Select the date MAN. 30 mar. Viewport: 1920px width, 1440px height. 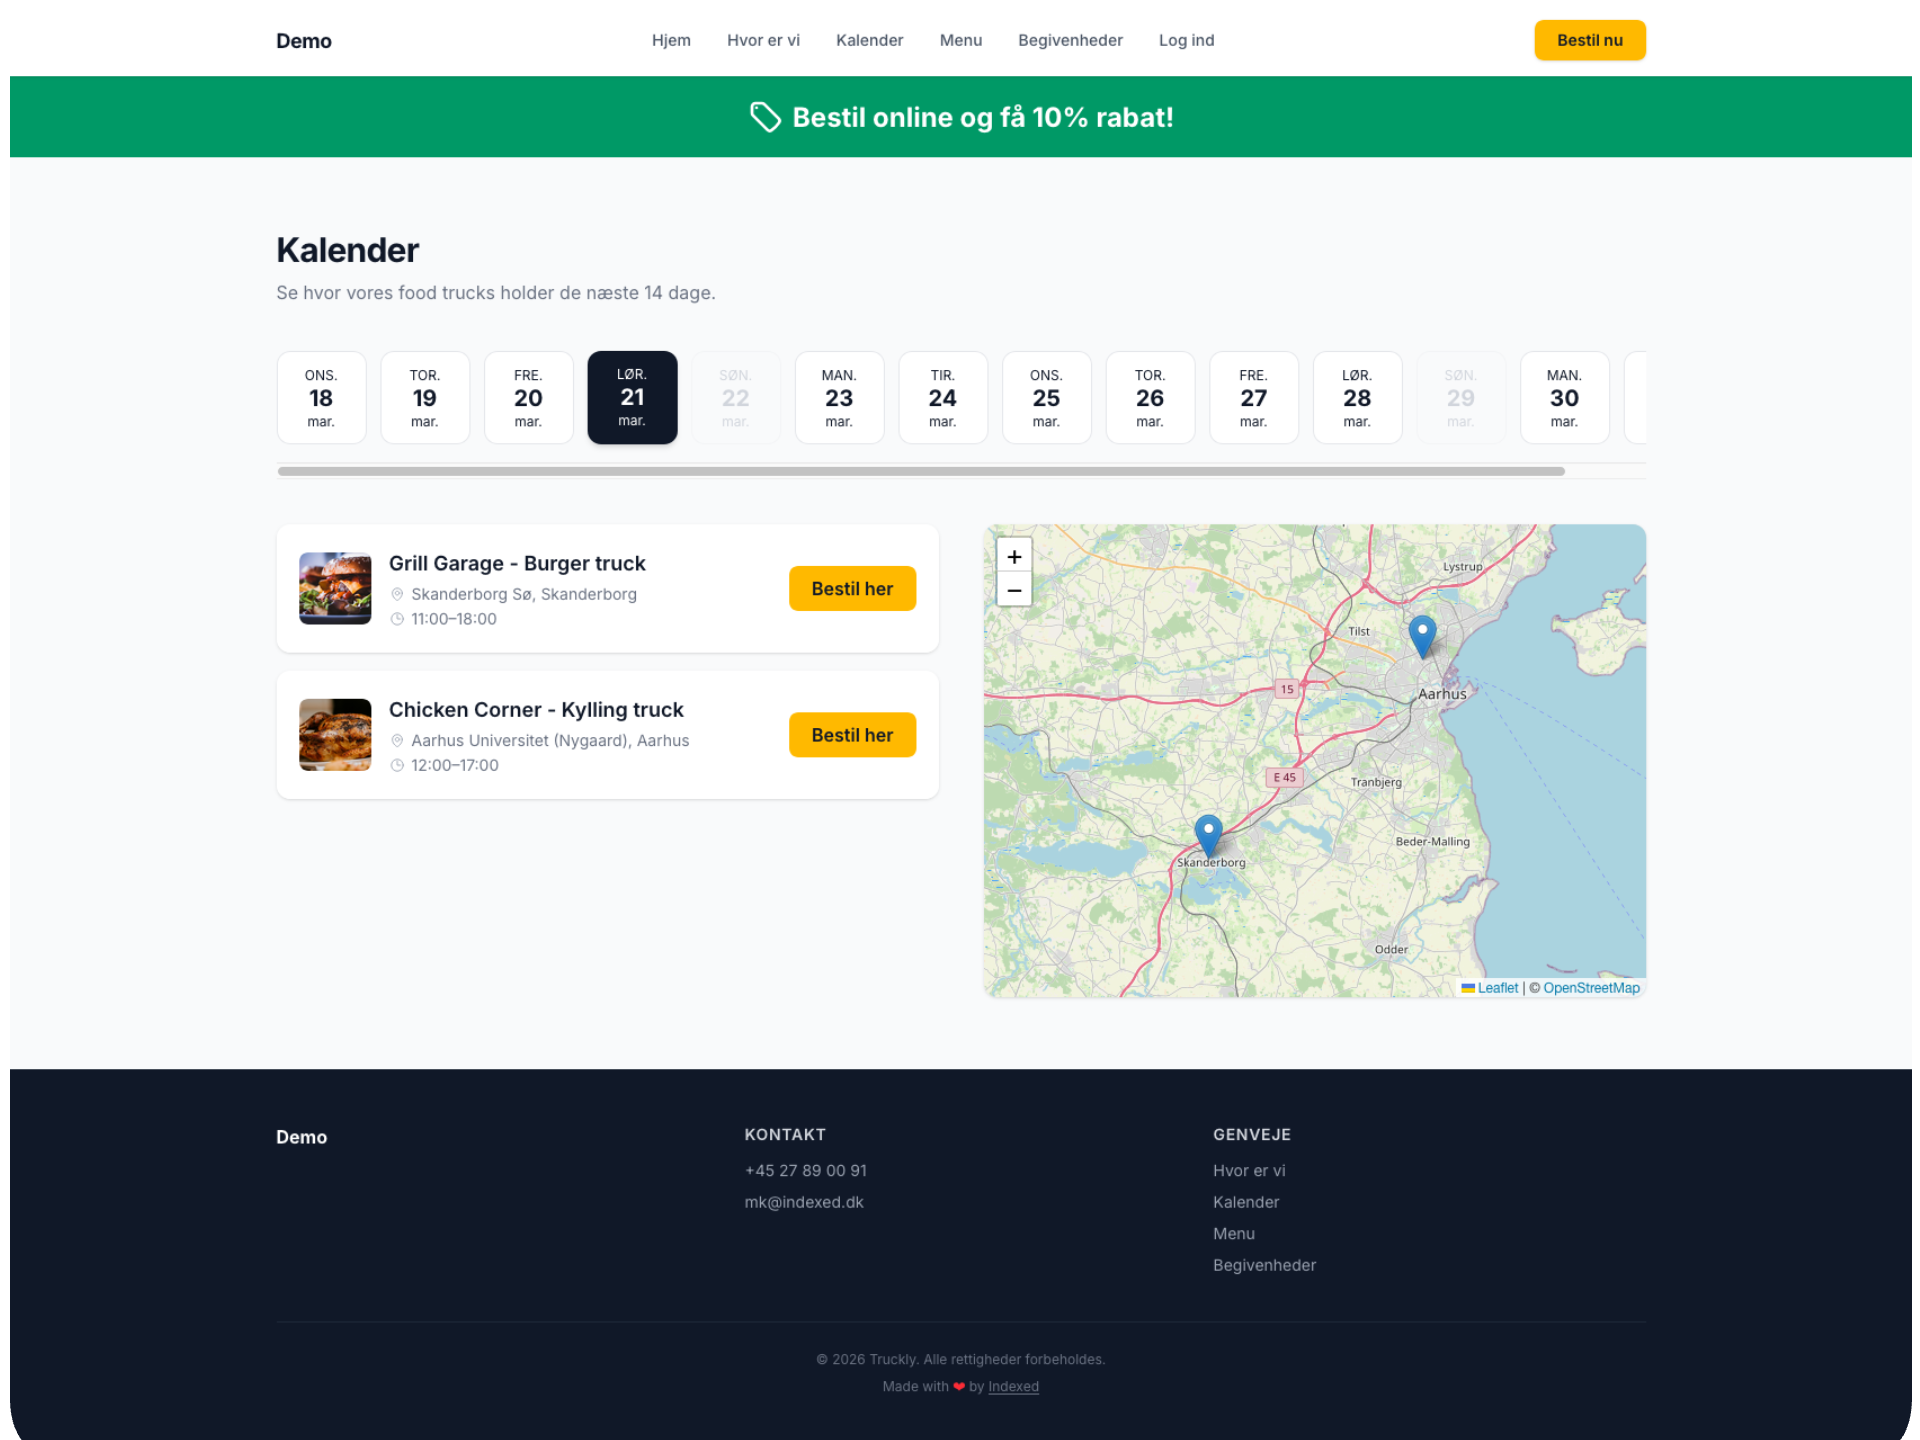pos(1564,397)
